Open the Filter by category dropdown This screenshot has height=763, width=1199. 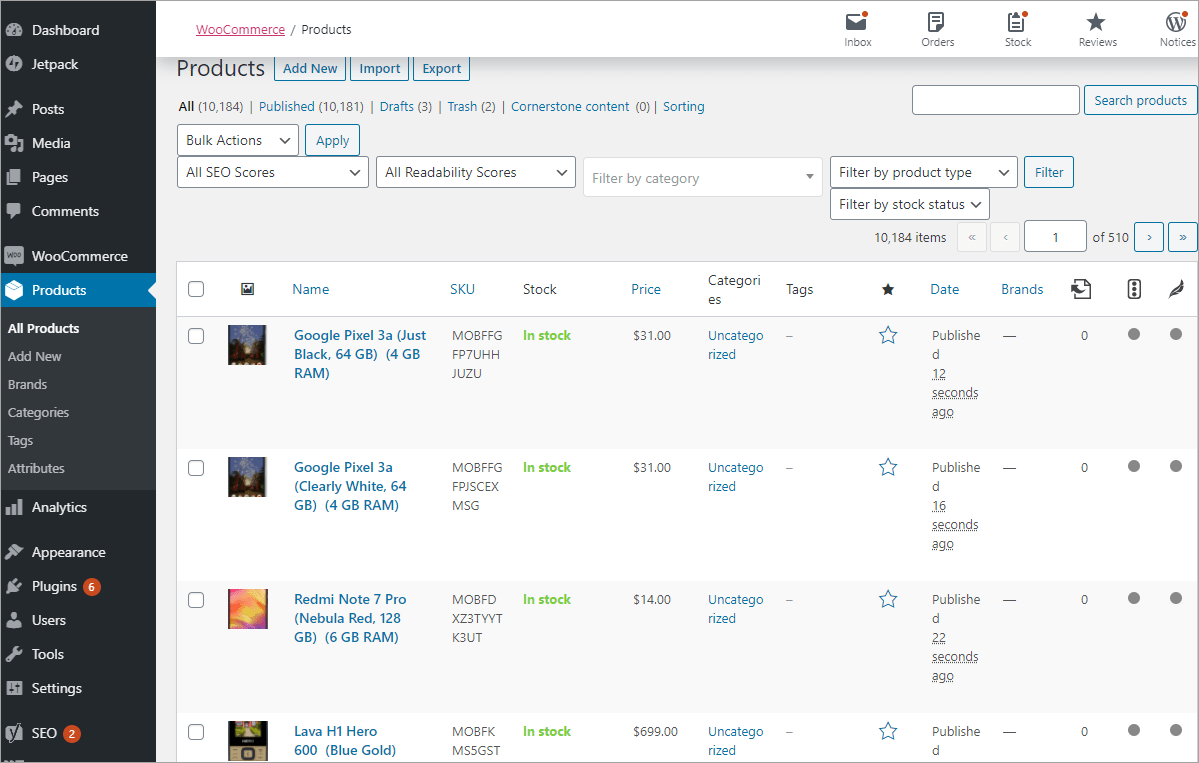pyautogui.click(x=703, y=177)
